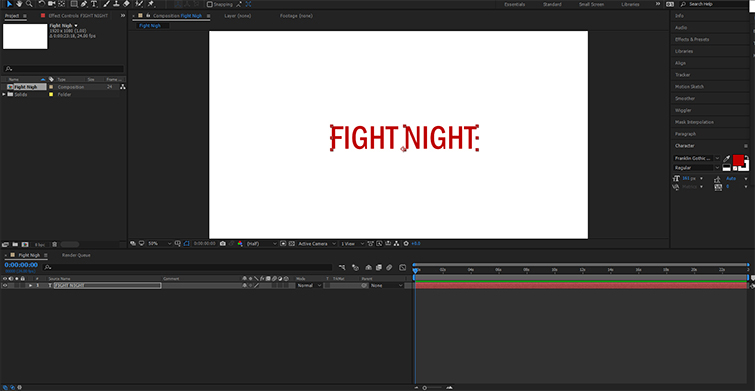Open the 50% magnification dropdown
Viewport: 755px width, 391px height.
(x=159, y=244)
